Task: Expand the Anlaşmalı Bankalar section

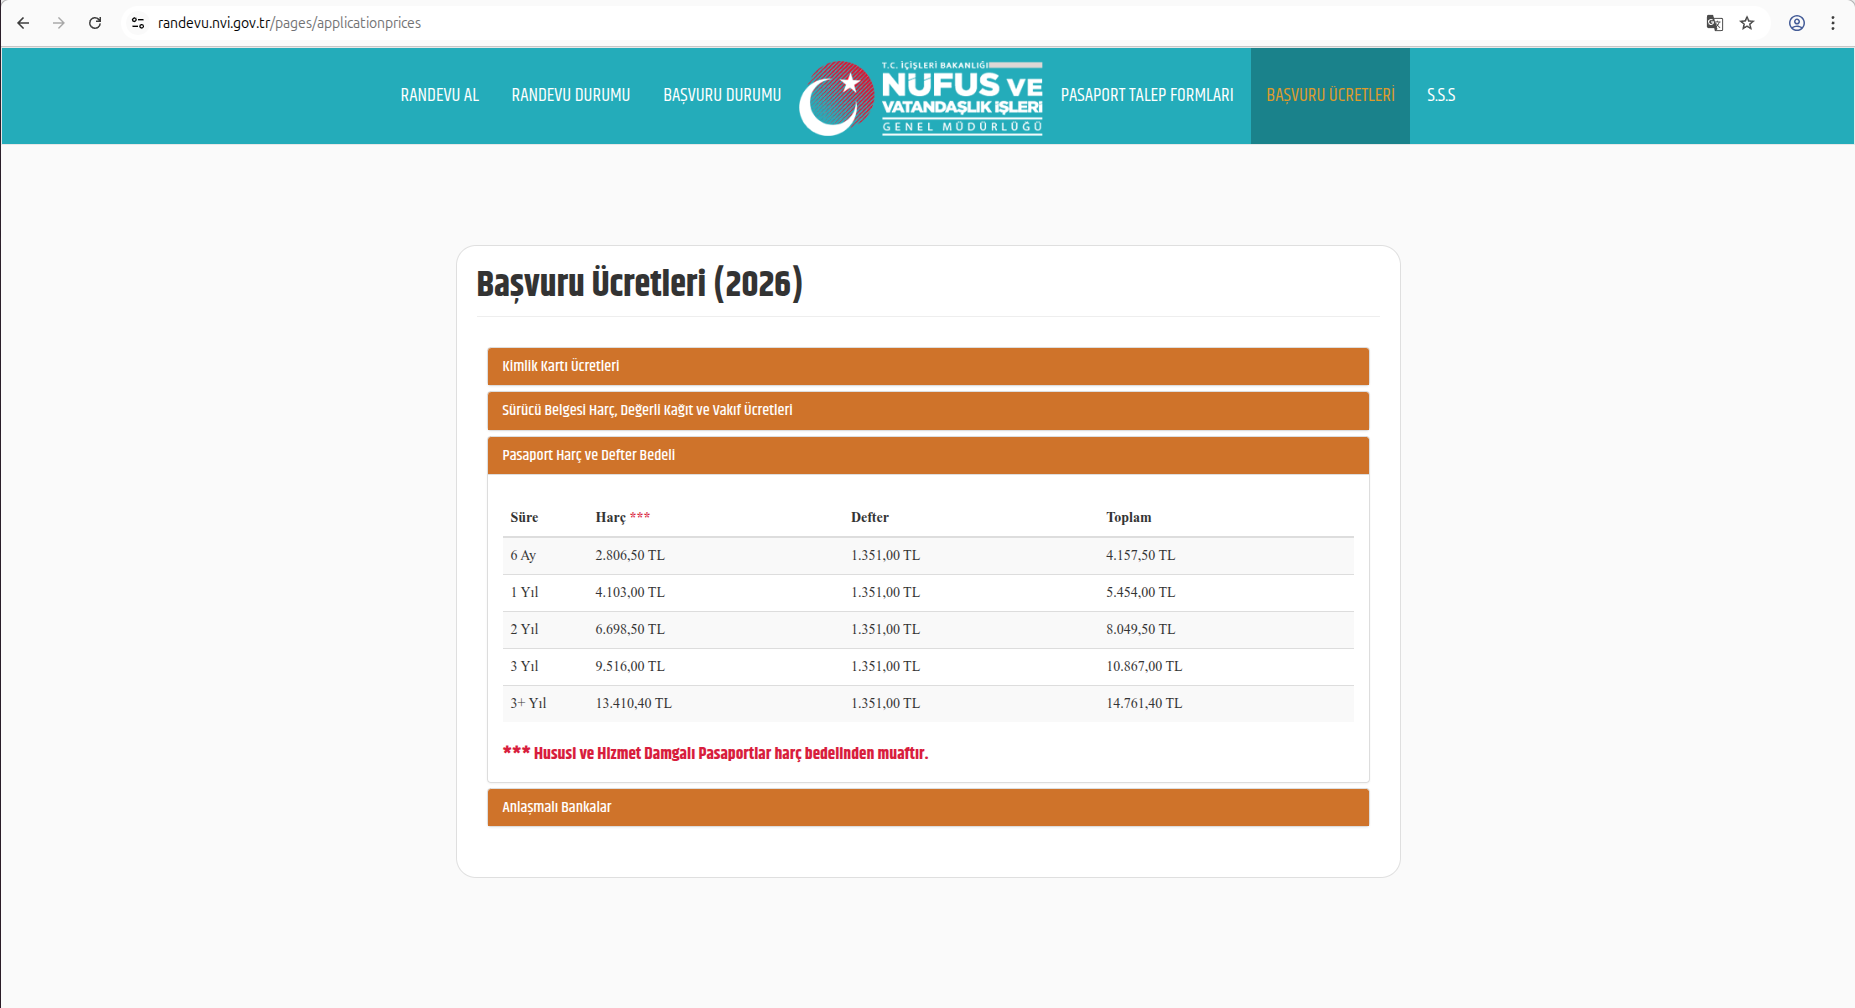Action: pyautogui.click(x=928, y=807)
